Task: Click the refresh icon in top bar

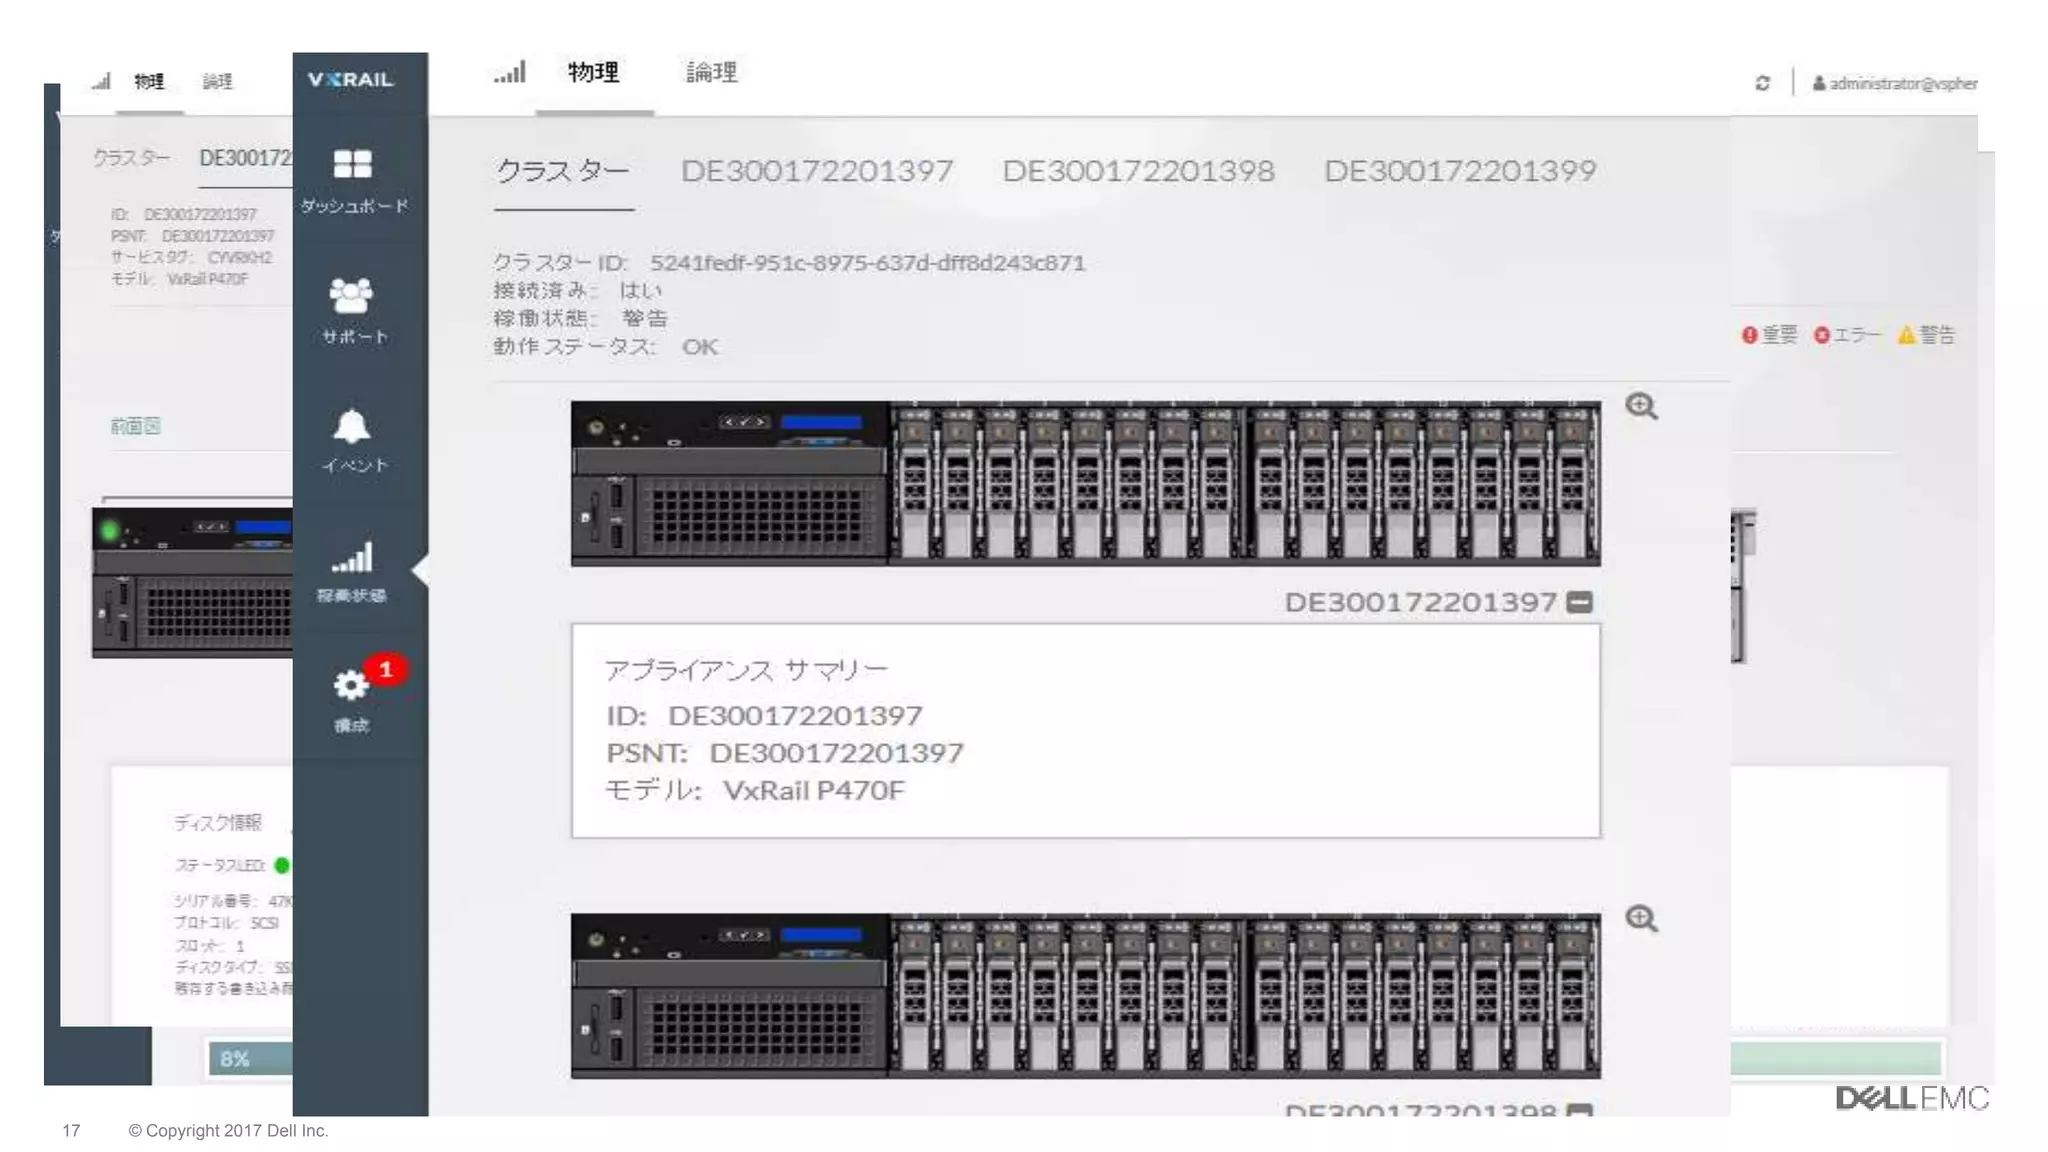Action: (x=1763, y=83)
